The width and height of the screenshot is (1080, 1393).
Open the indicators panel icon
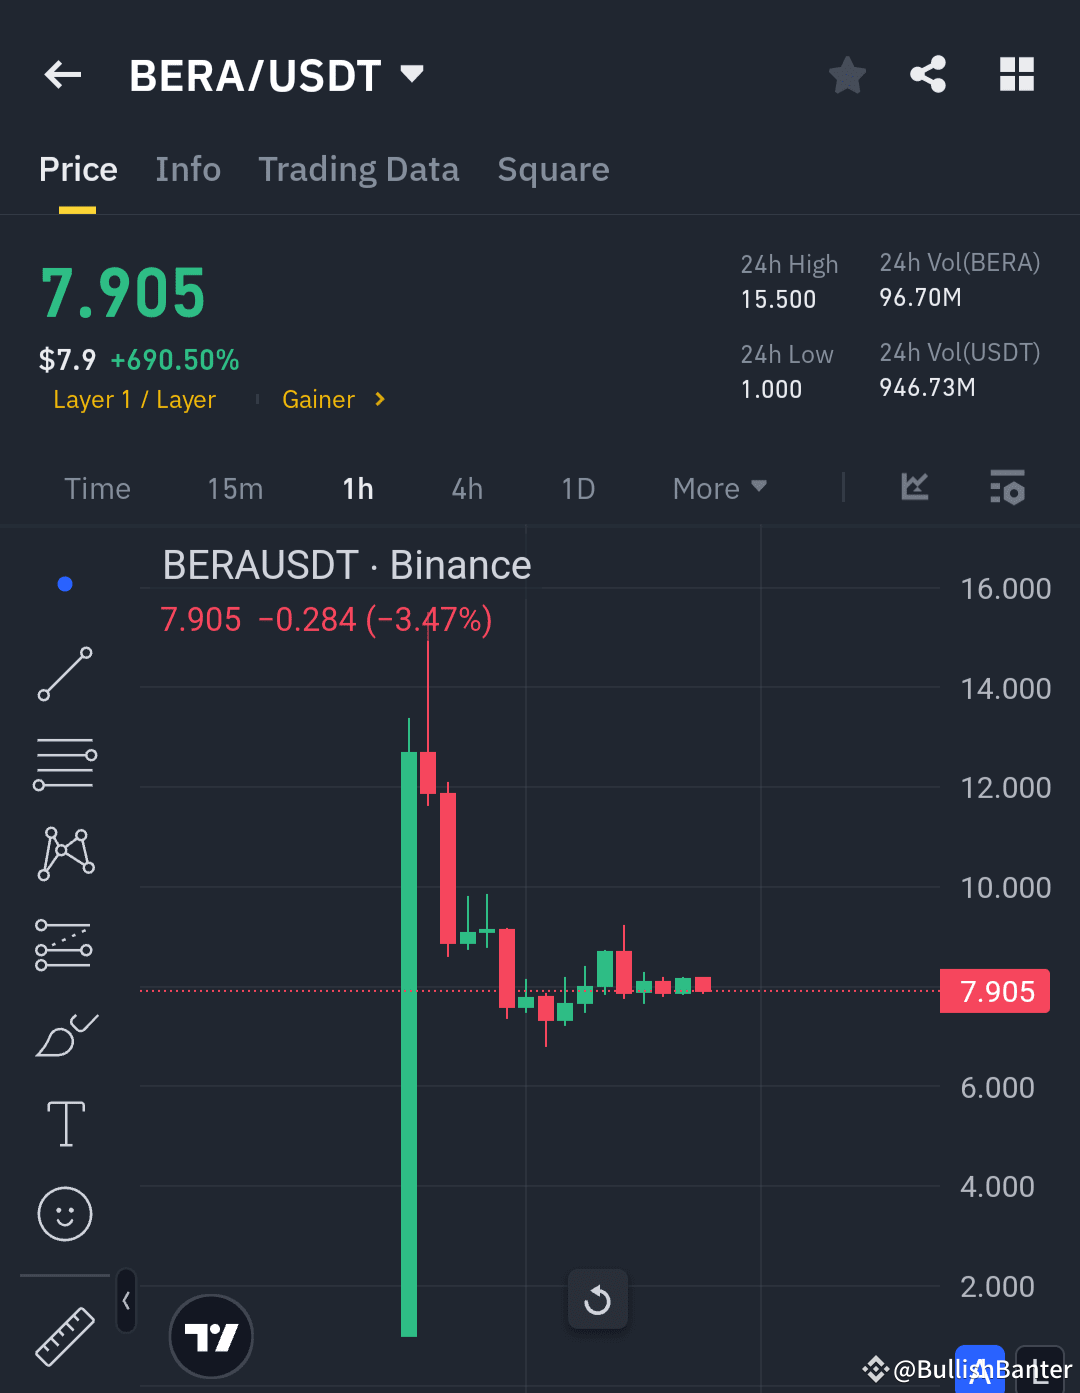(913, 488)
